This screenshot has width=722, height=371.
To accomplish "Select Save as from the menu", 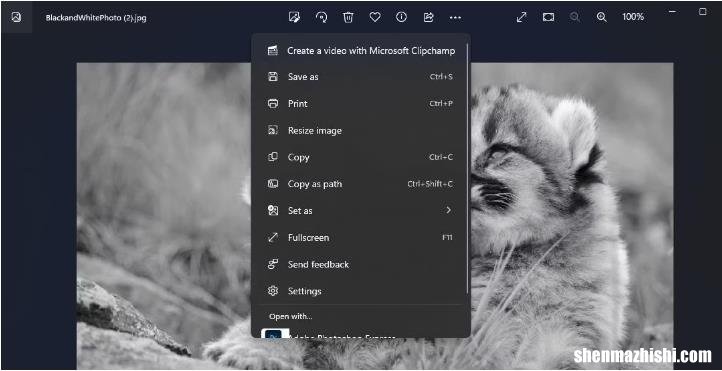I will (361, 77).
